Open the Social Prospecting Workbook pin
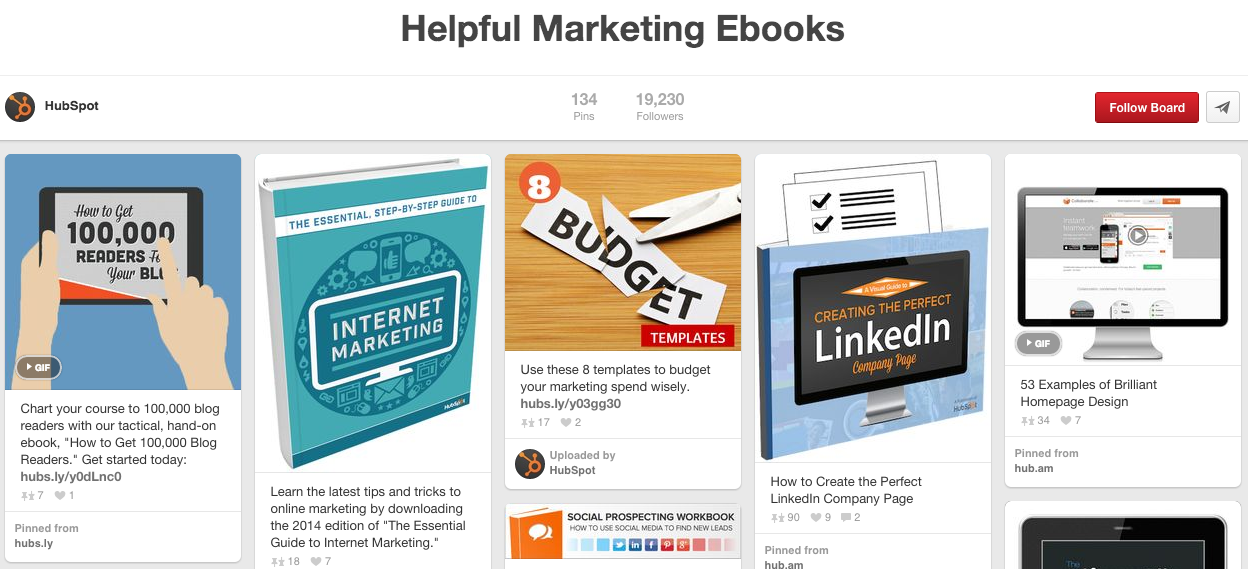The image size is (1248, 569). 623,531
